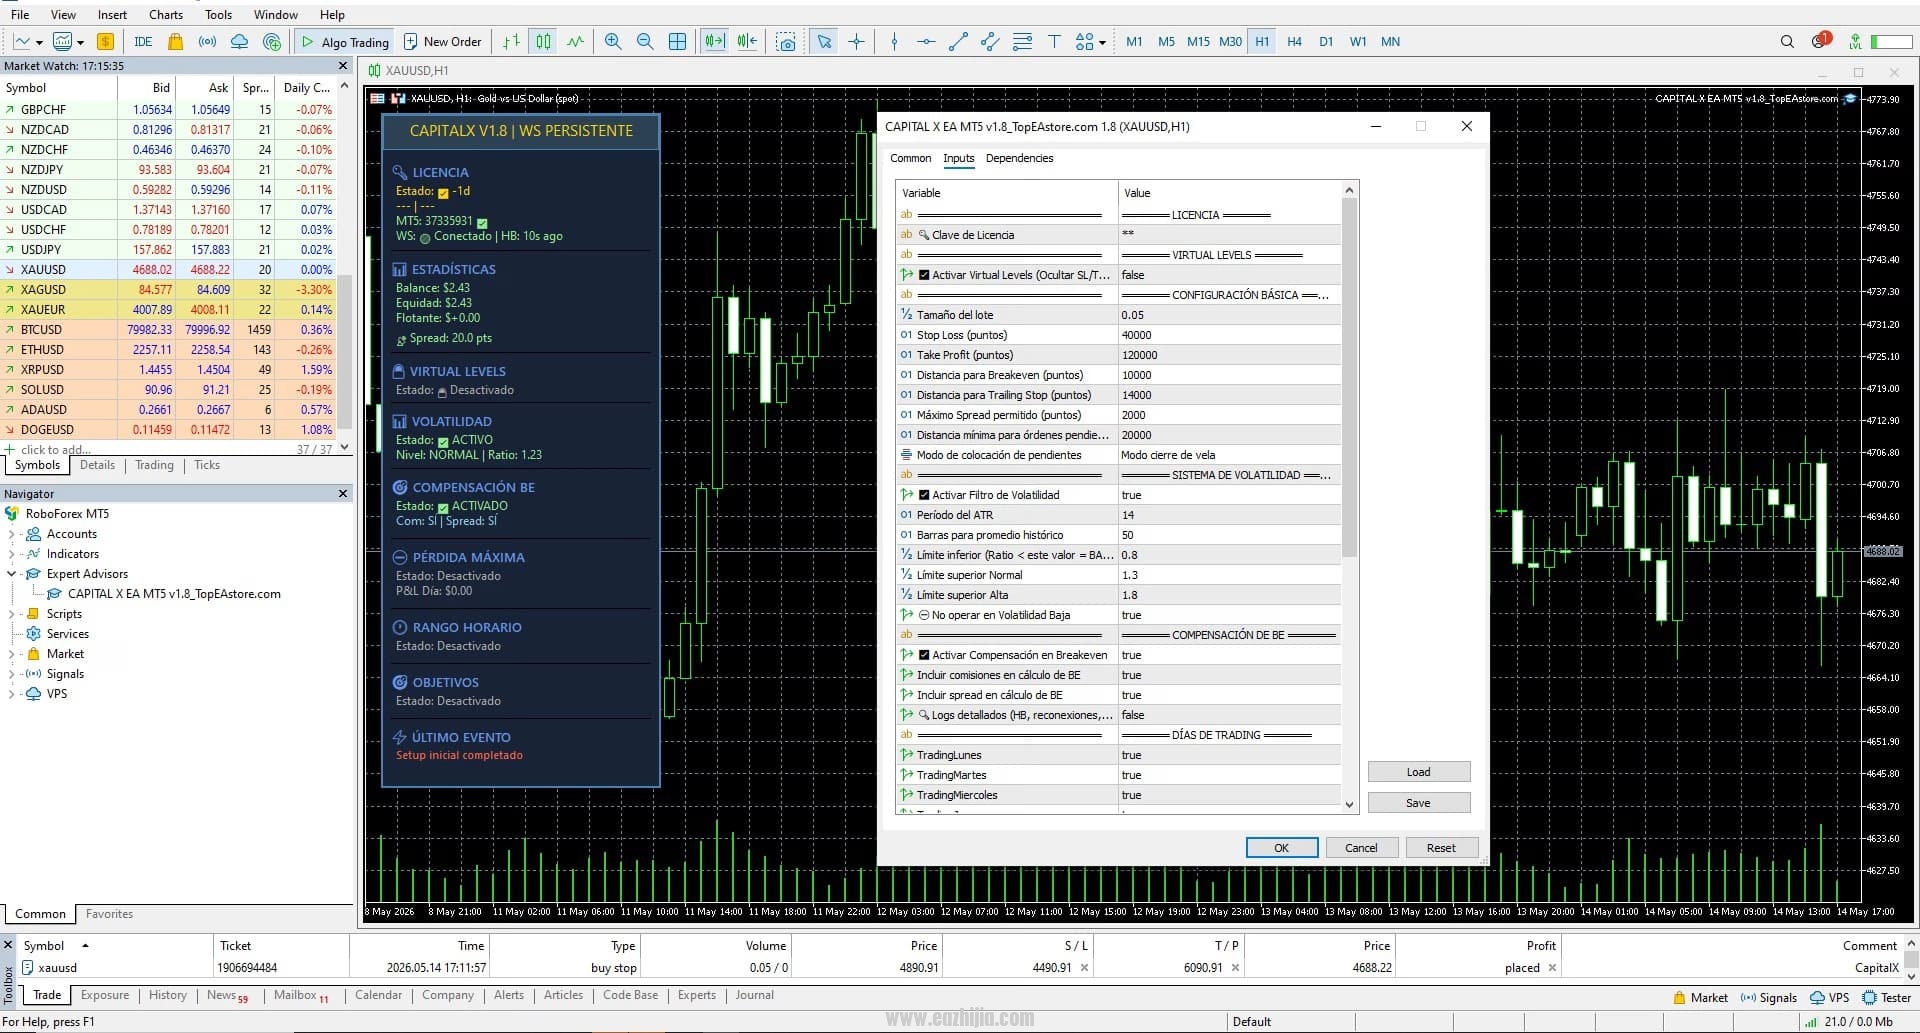Select the H4 timeframe

[x=1294, y=42]
